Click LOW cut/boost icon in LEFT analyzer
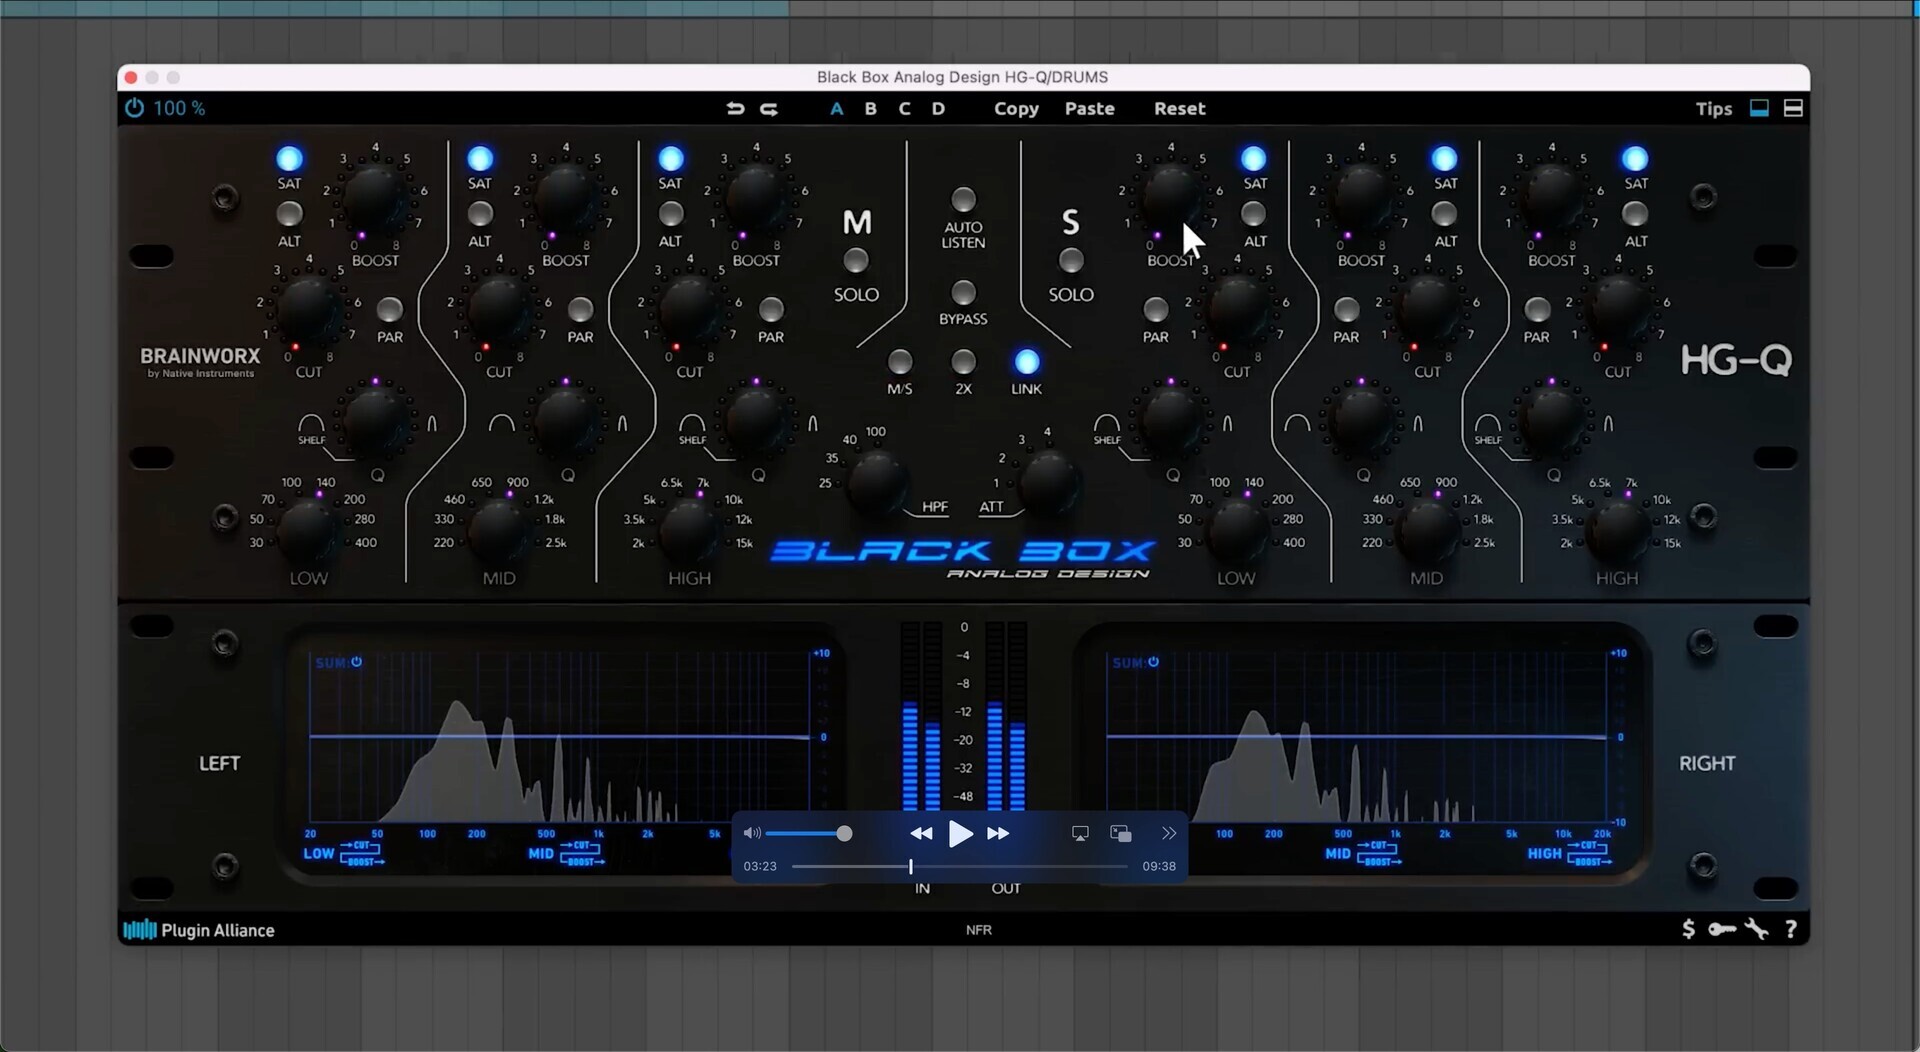This screenshot has height=1052, width=1920. pos(362,853)
